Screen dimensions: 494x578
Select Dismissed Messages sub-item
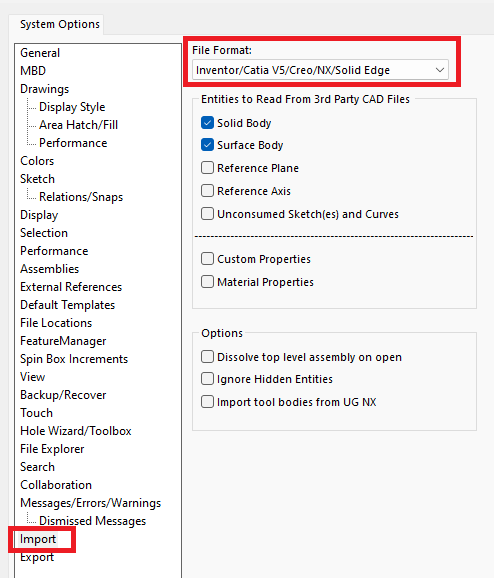tap(93, 521)
